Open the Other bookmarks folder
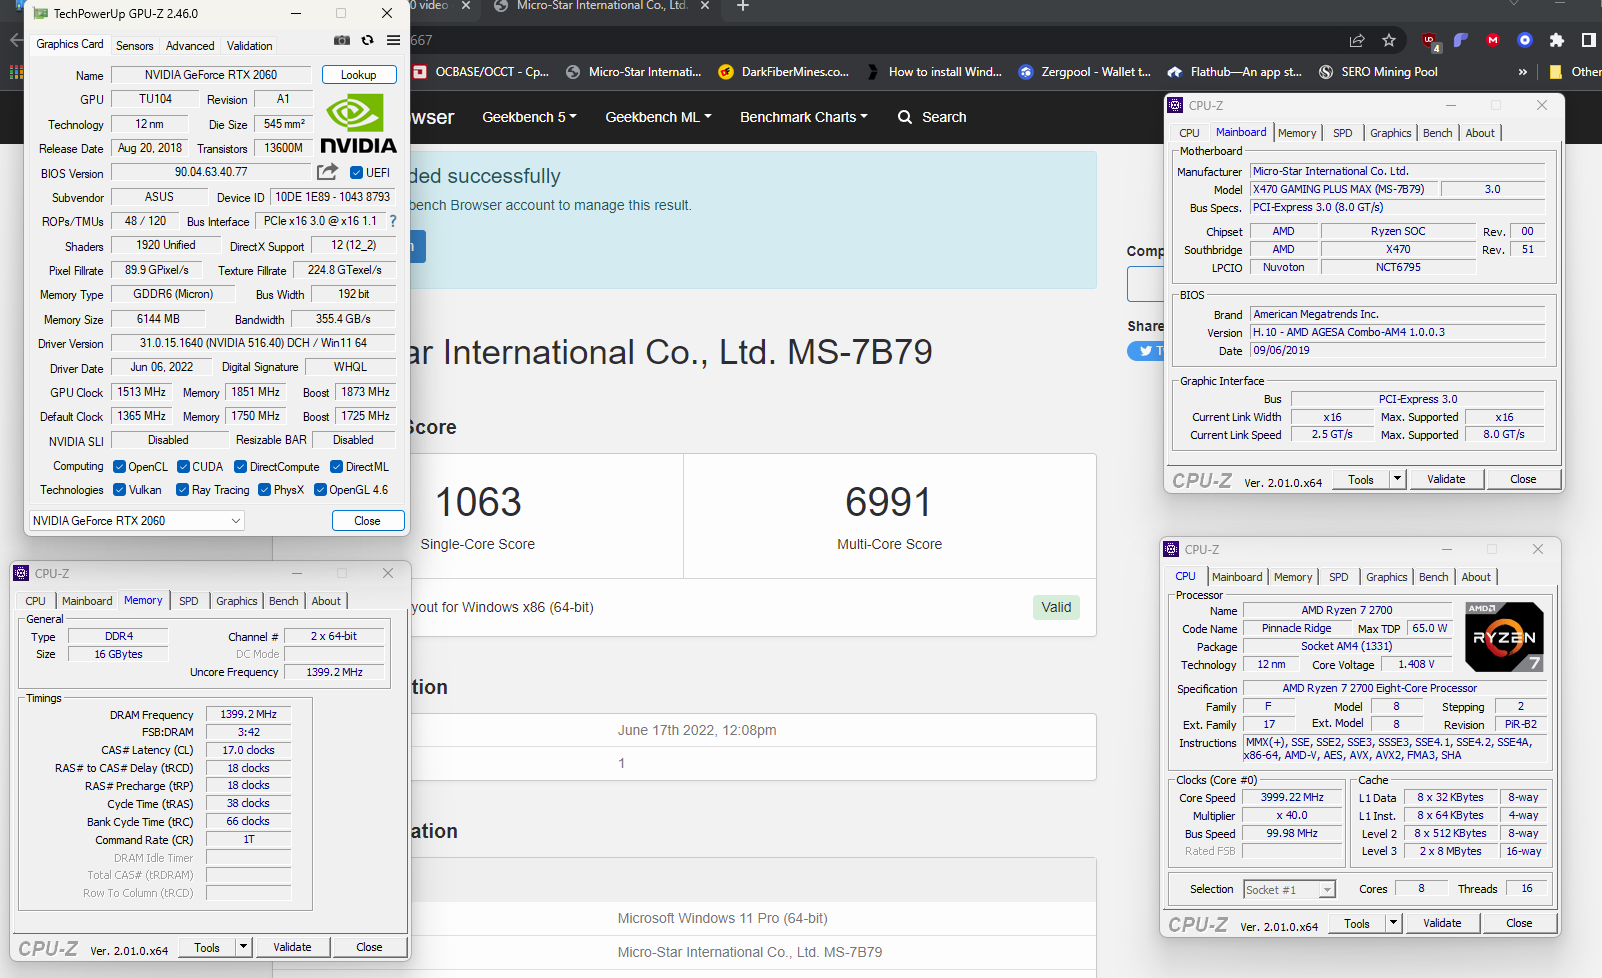Screen dimensions: 1602x978 pyautogui.click(x=1575, y=72)
